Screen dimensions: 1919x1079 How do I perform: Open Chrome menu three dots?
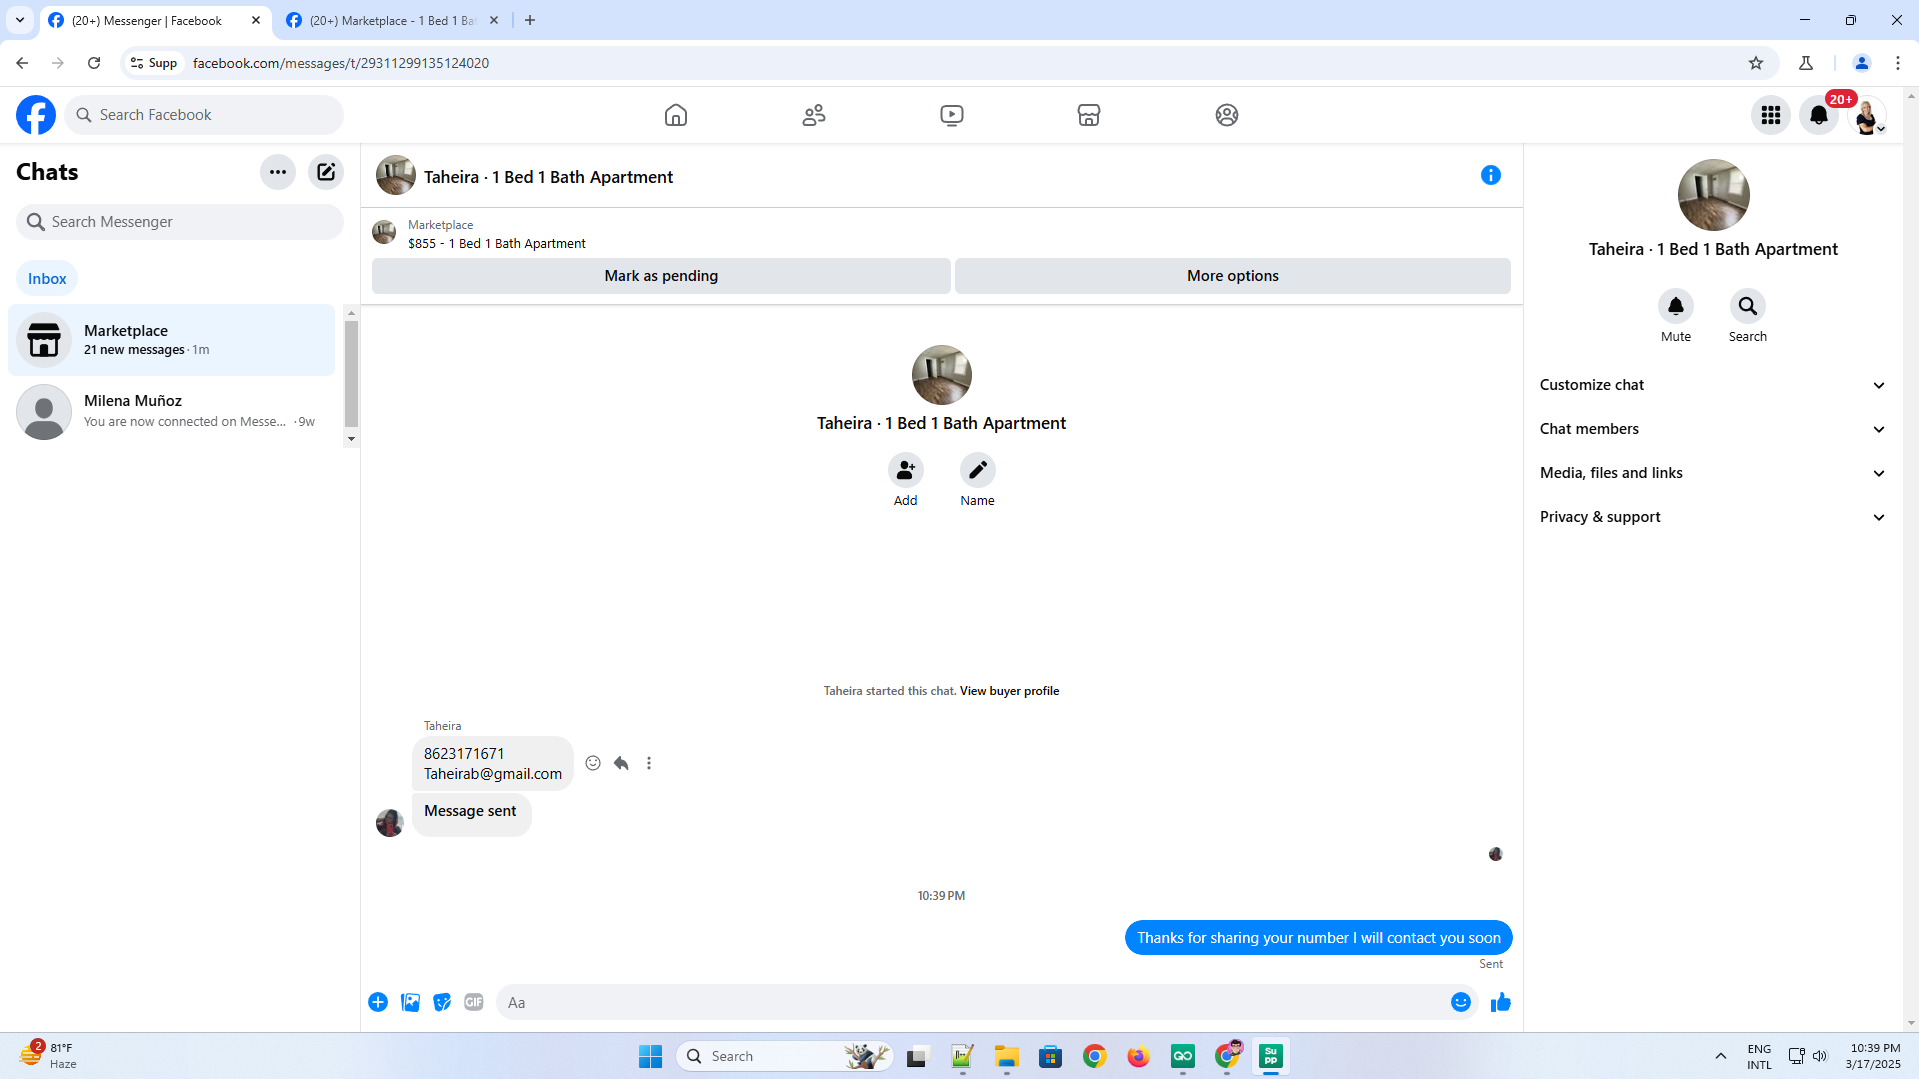1898,63
